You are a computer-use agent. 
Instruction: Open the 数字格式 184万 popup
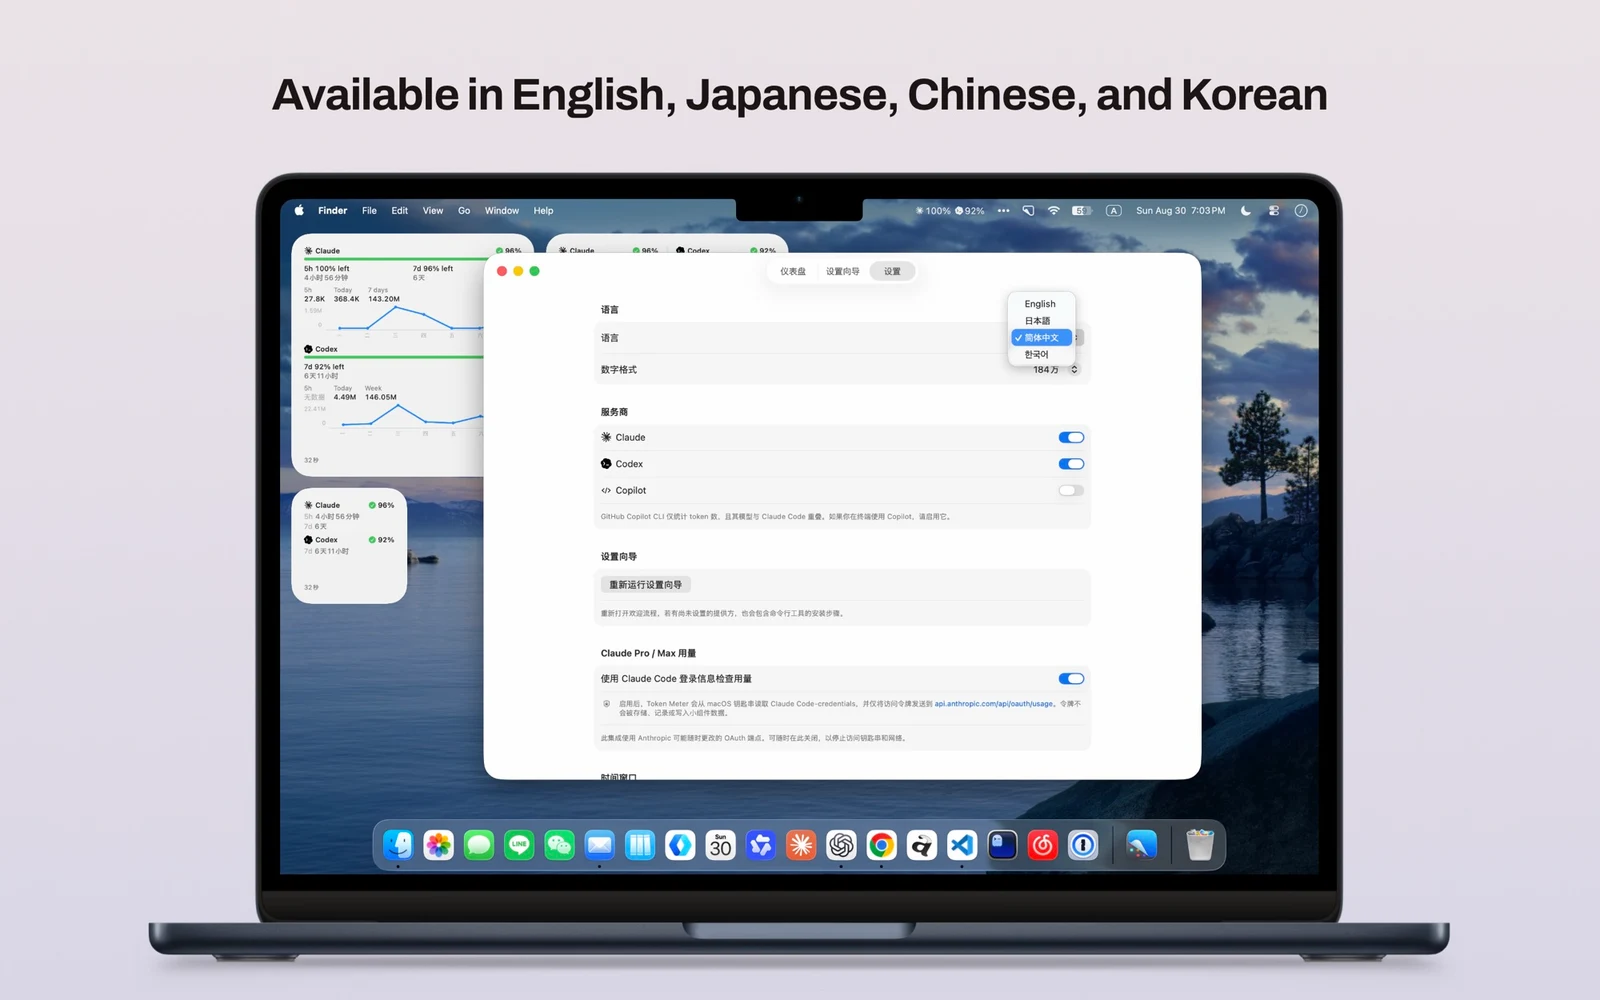click(x=1055, y=370)
